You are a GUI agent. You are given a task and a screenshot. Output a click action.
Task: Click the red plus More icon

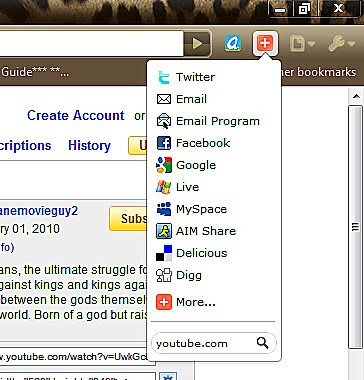point(164,302)
